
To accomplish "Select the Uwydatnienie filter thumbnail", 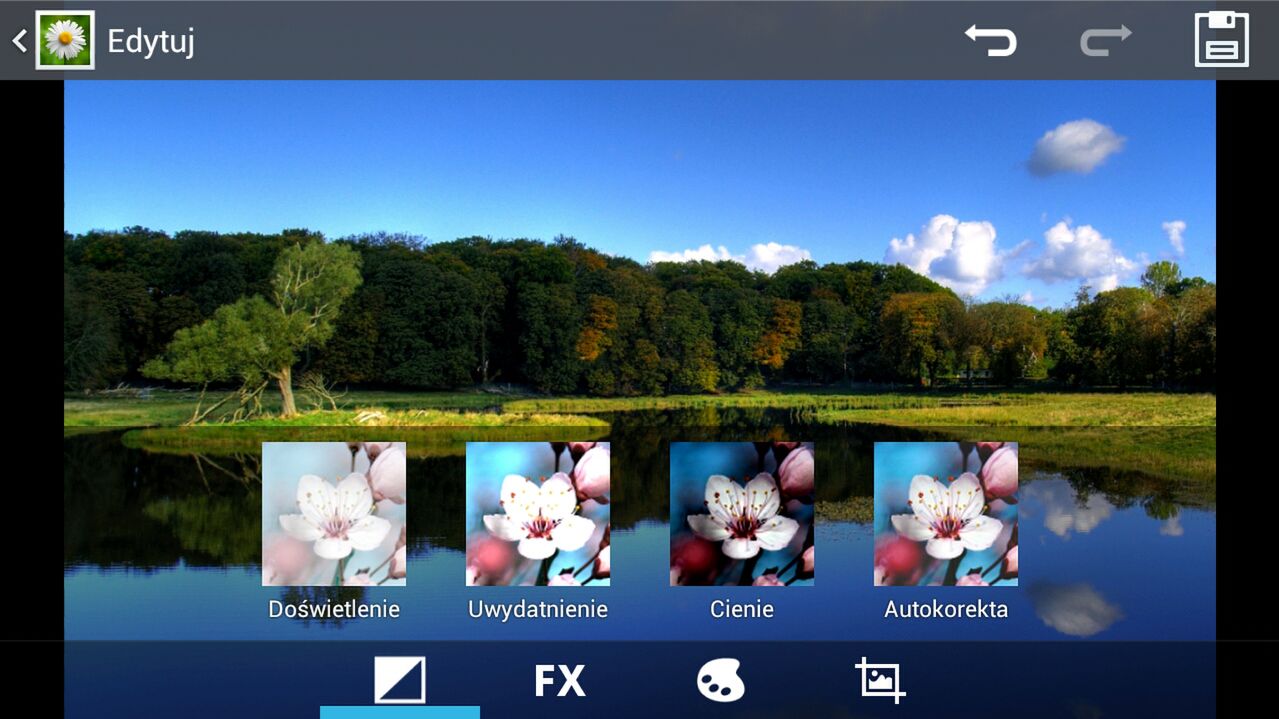I will 538,514.
